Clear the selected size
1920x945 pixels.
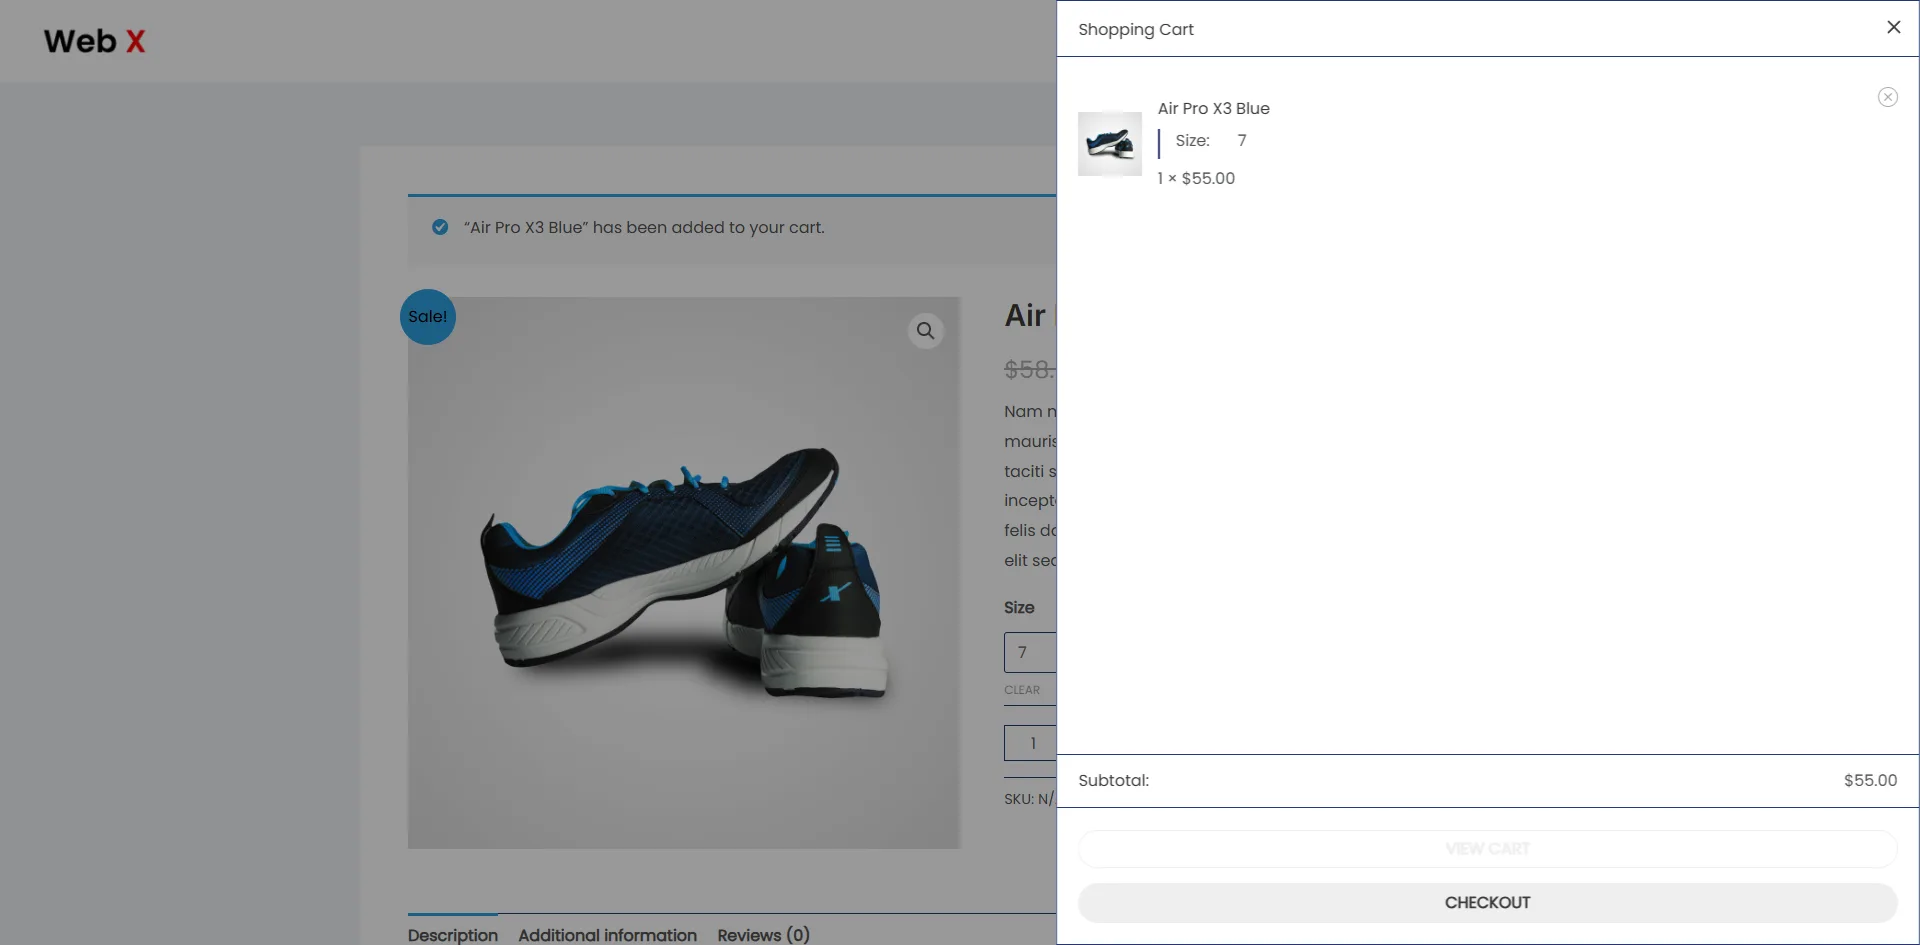point(1022,690)
